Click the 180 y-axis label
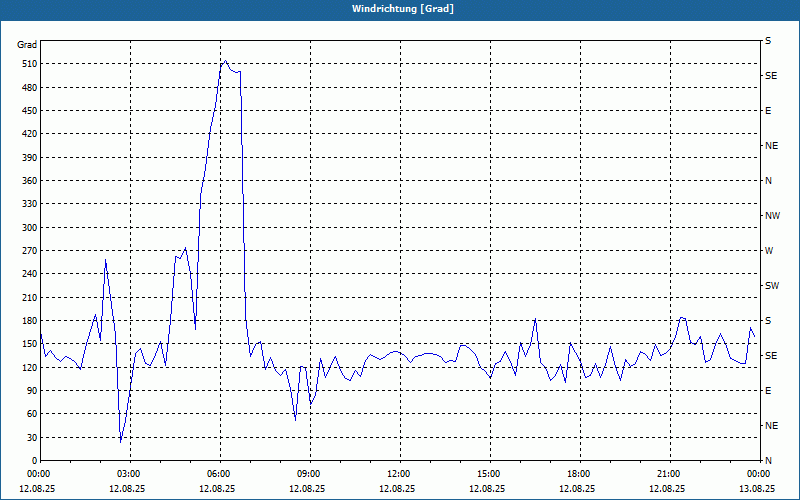Image resolution: width=800 pixels, height=500 pixels. (x=30, y=321)
